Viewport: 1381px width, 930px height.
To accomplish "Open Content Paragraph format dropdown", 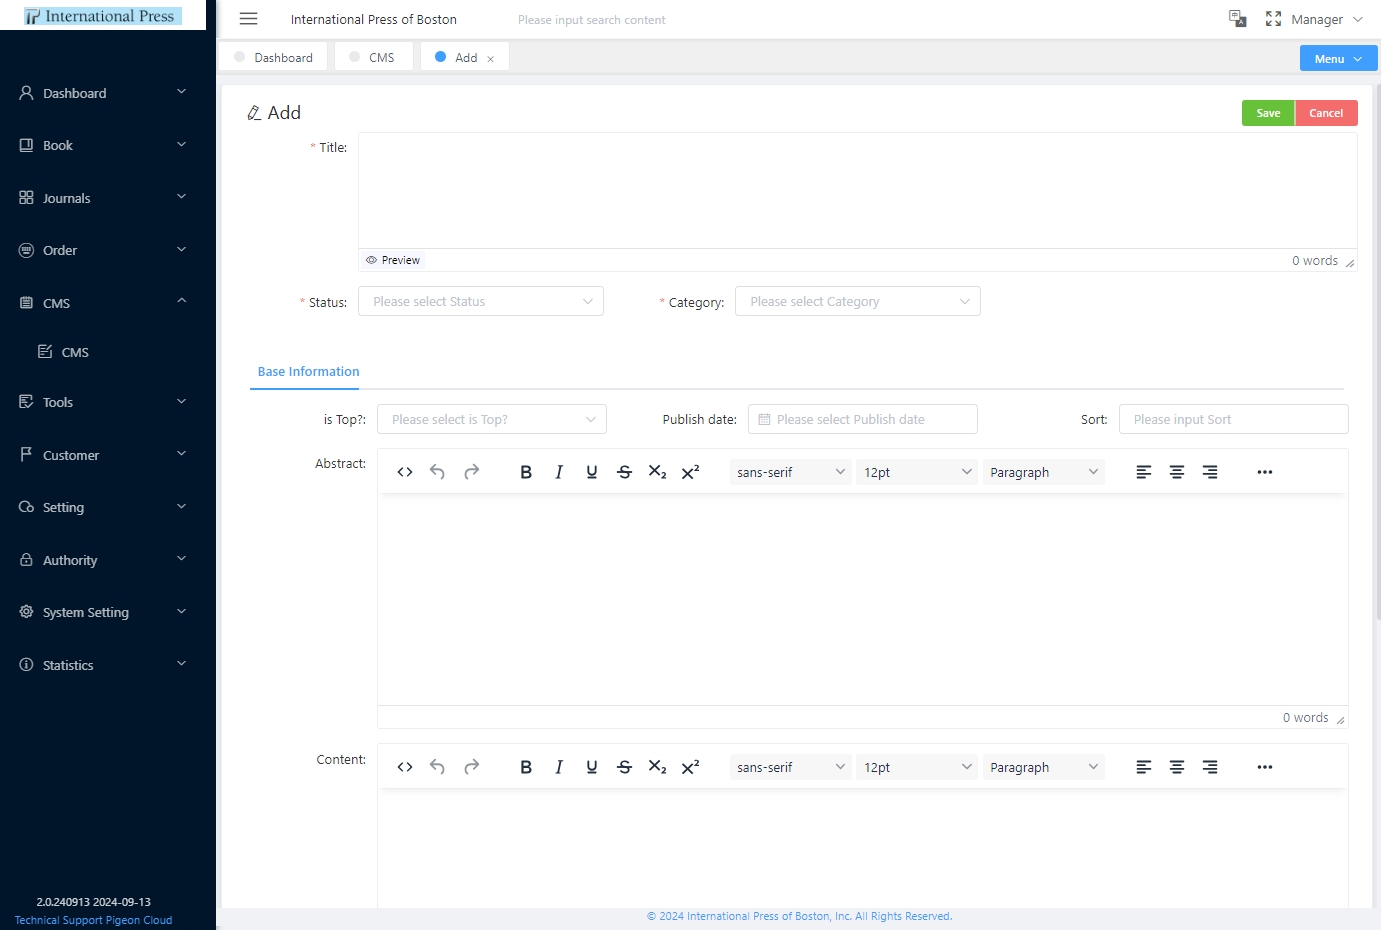I will pos(1043,767).
